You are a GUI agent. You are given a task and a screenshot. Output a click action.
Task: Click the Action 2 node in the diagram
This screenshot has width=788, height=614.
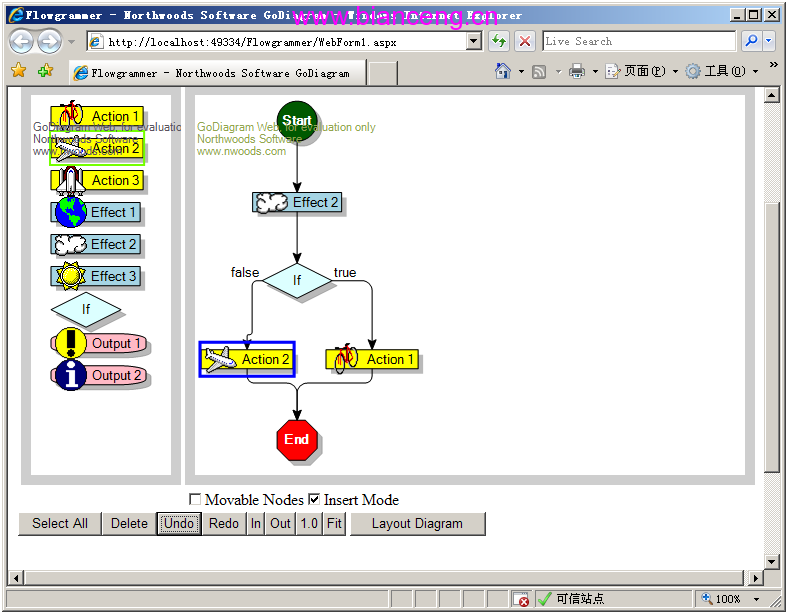coord(247,359)
